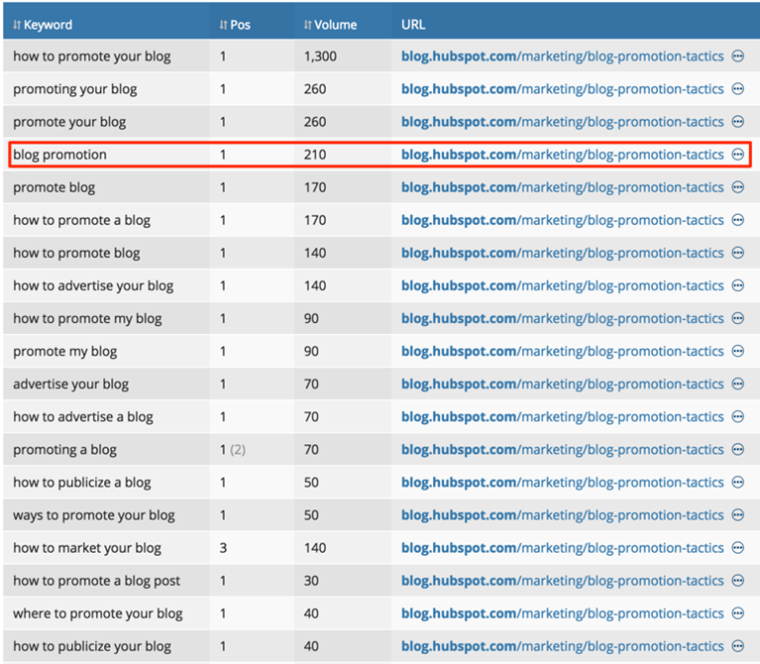Open the hubspot URL in 'promote blog' row
The width and height of the screenshot is (760, 664).
click(x=562, y=187)
